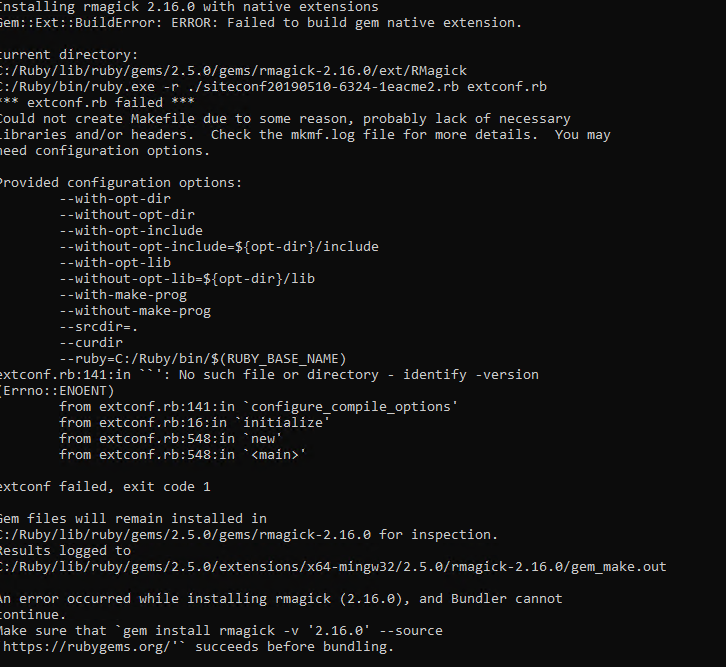The height and width of the screenshot is (667, 726).
Task: Click the Gem::Ext::BuildError error line
Action: pos(261,23)
